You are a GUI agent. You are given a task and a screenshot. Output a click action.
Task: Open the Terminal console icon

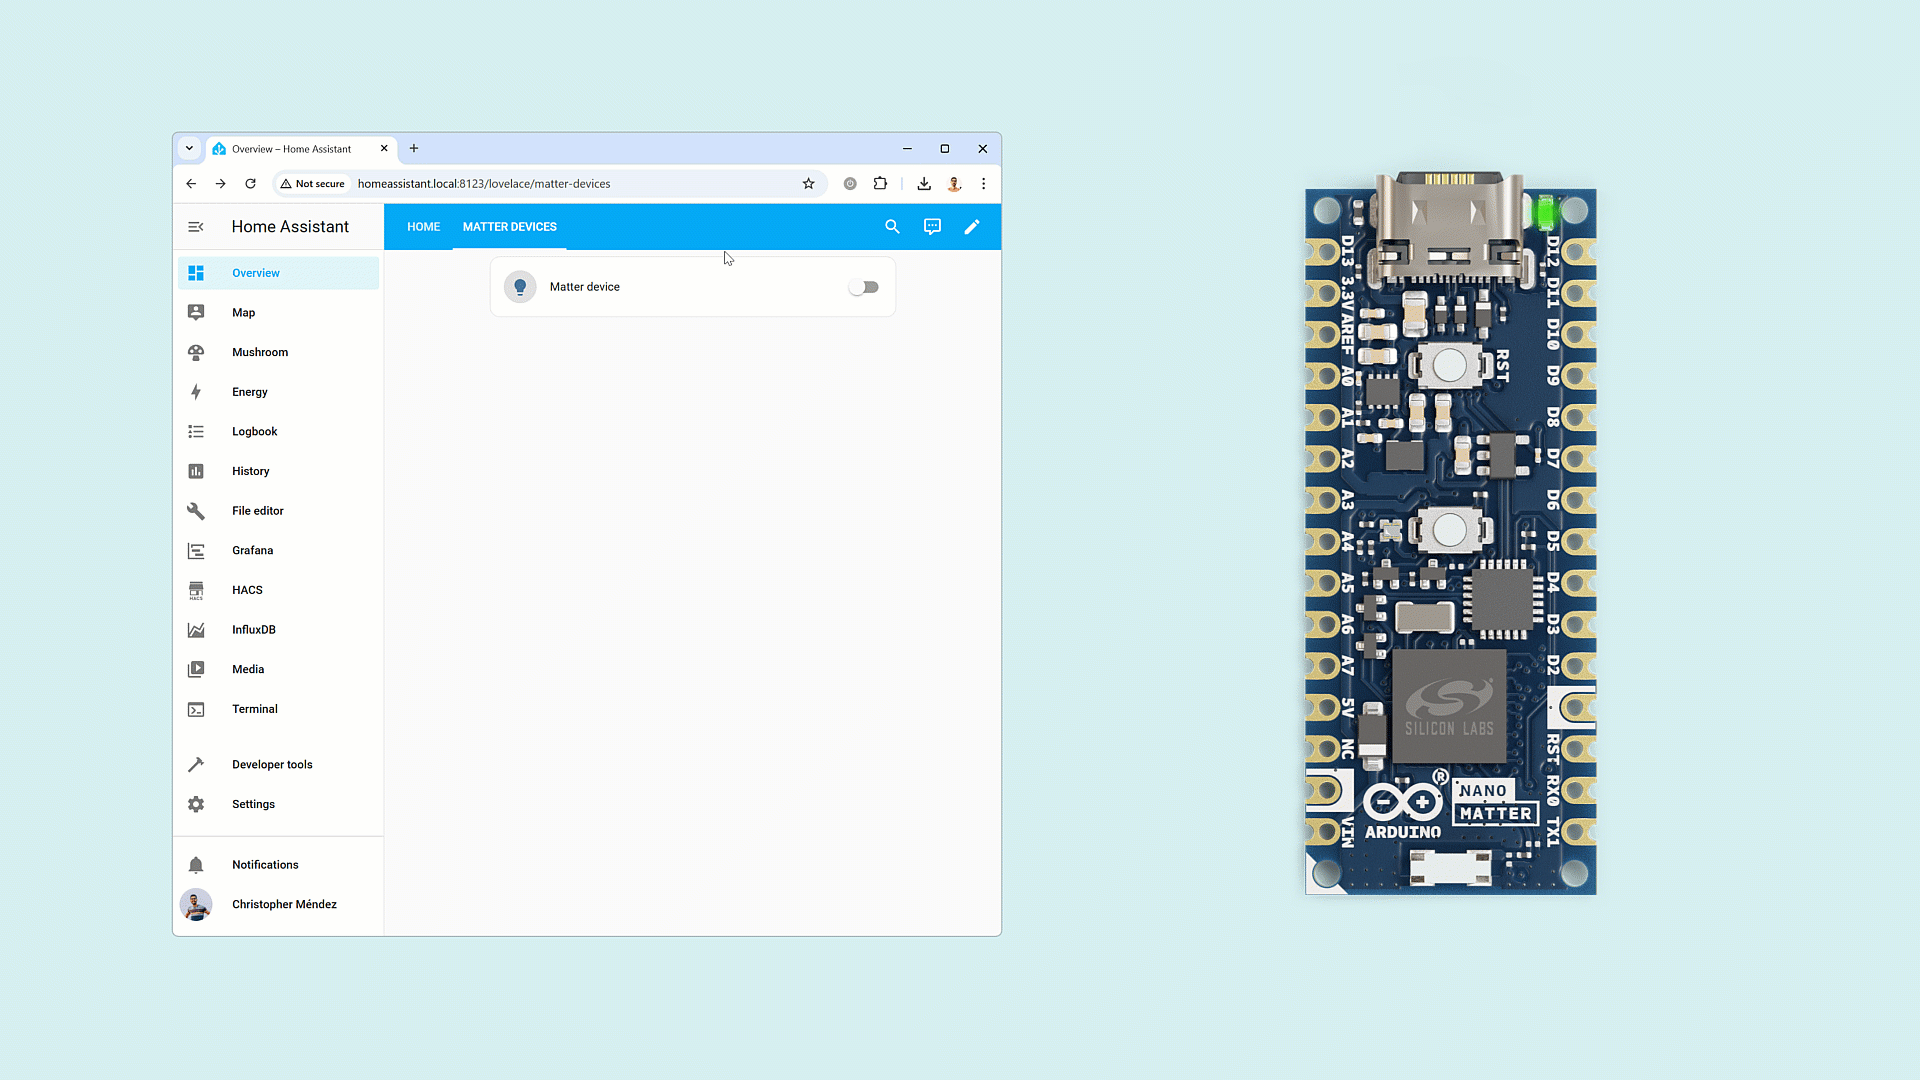point(196,709)
